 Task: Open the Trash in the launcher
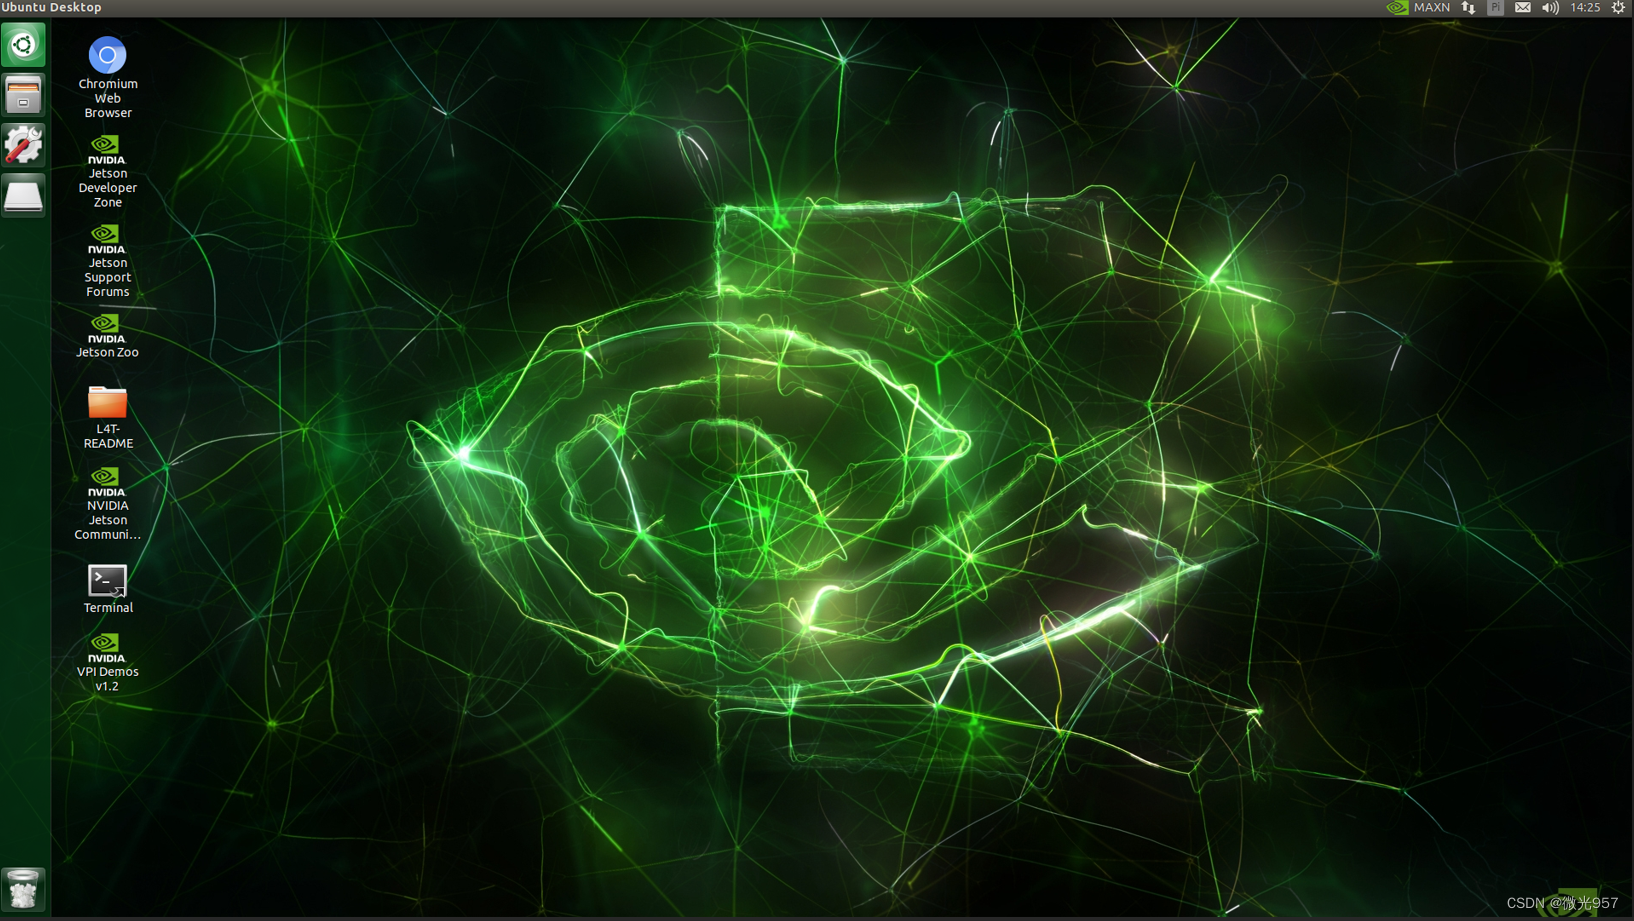point(23,889)
